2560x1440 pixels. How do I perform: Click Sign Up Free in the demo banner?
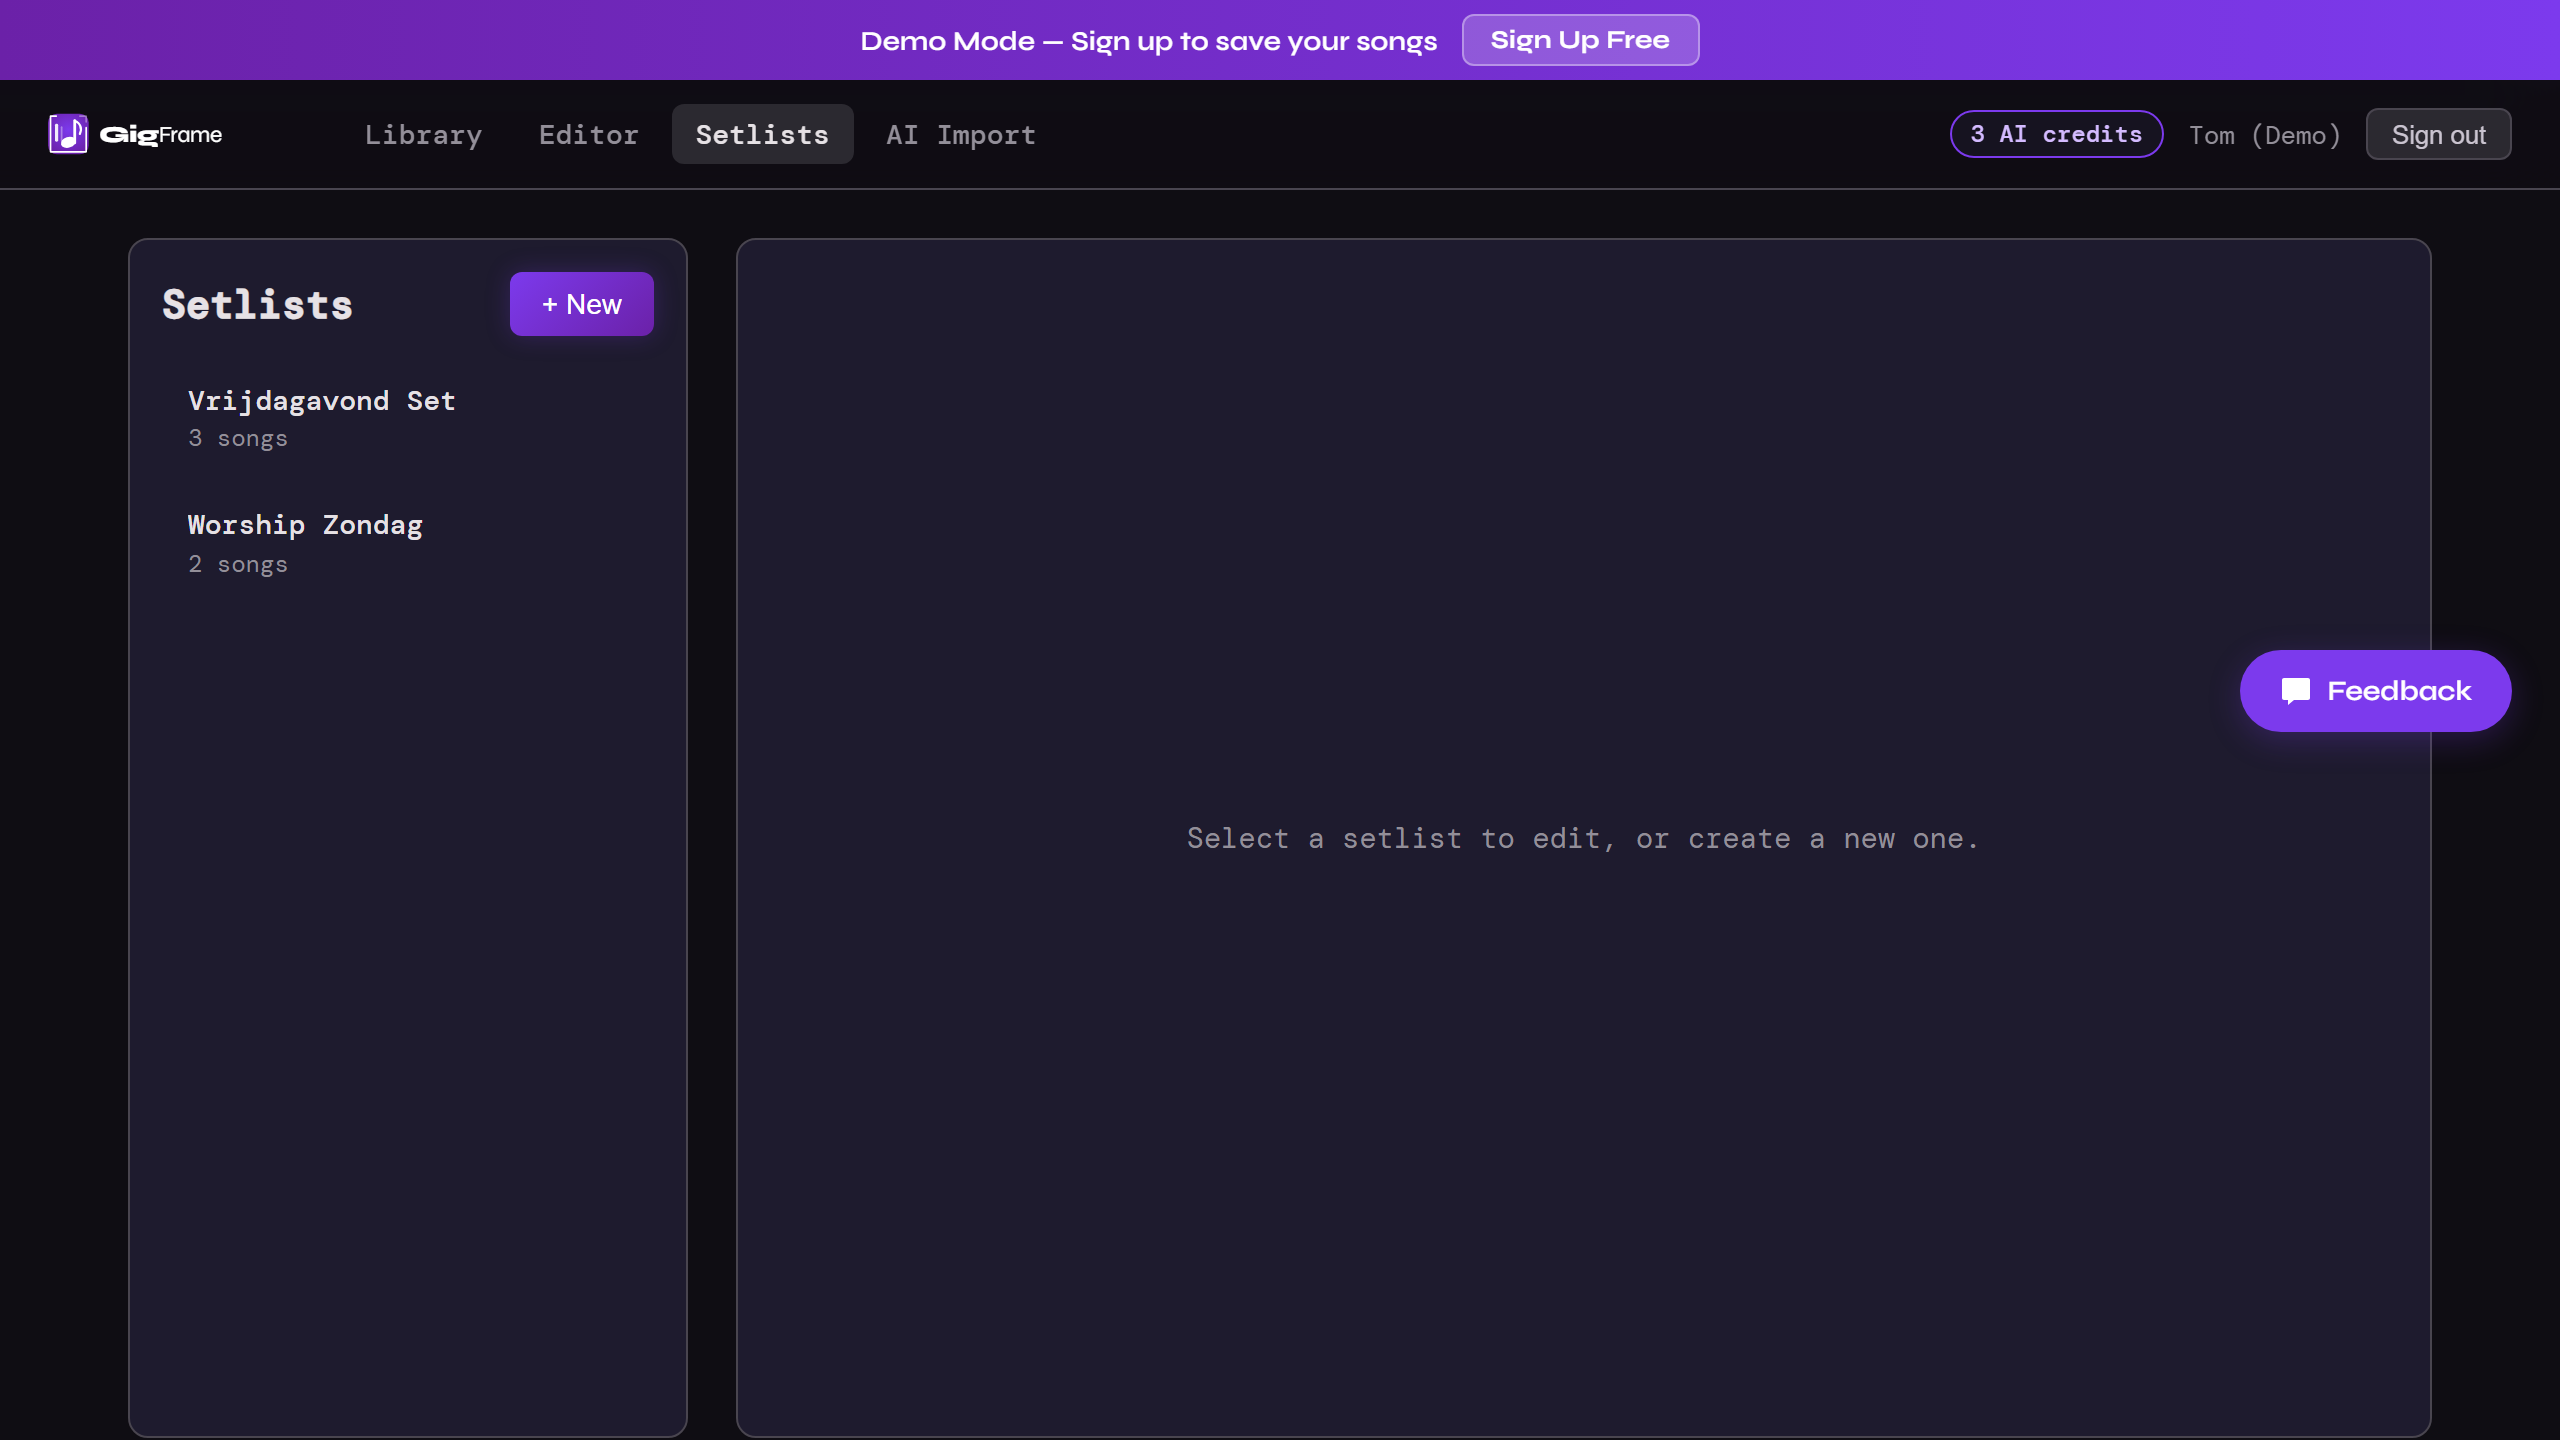click(x=1580, y=40)
